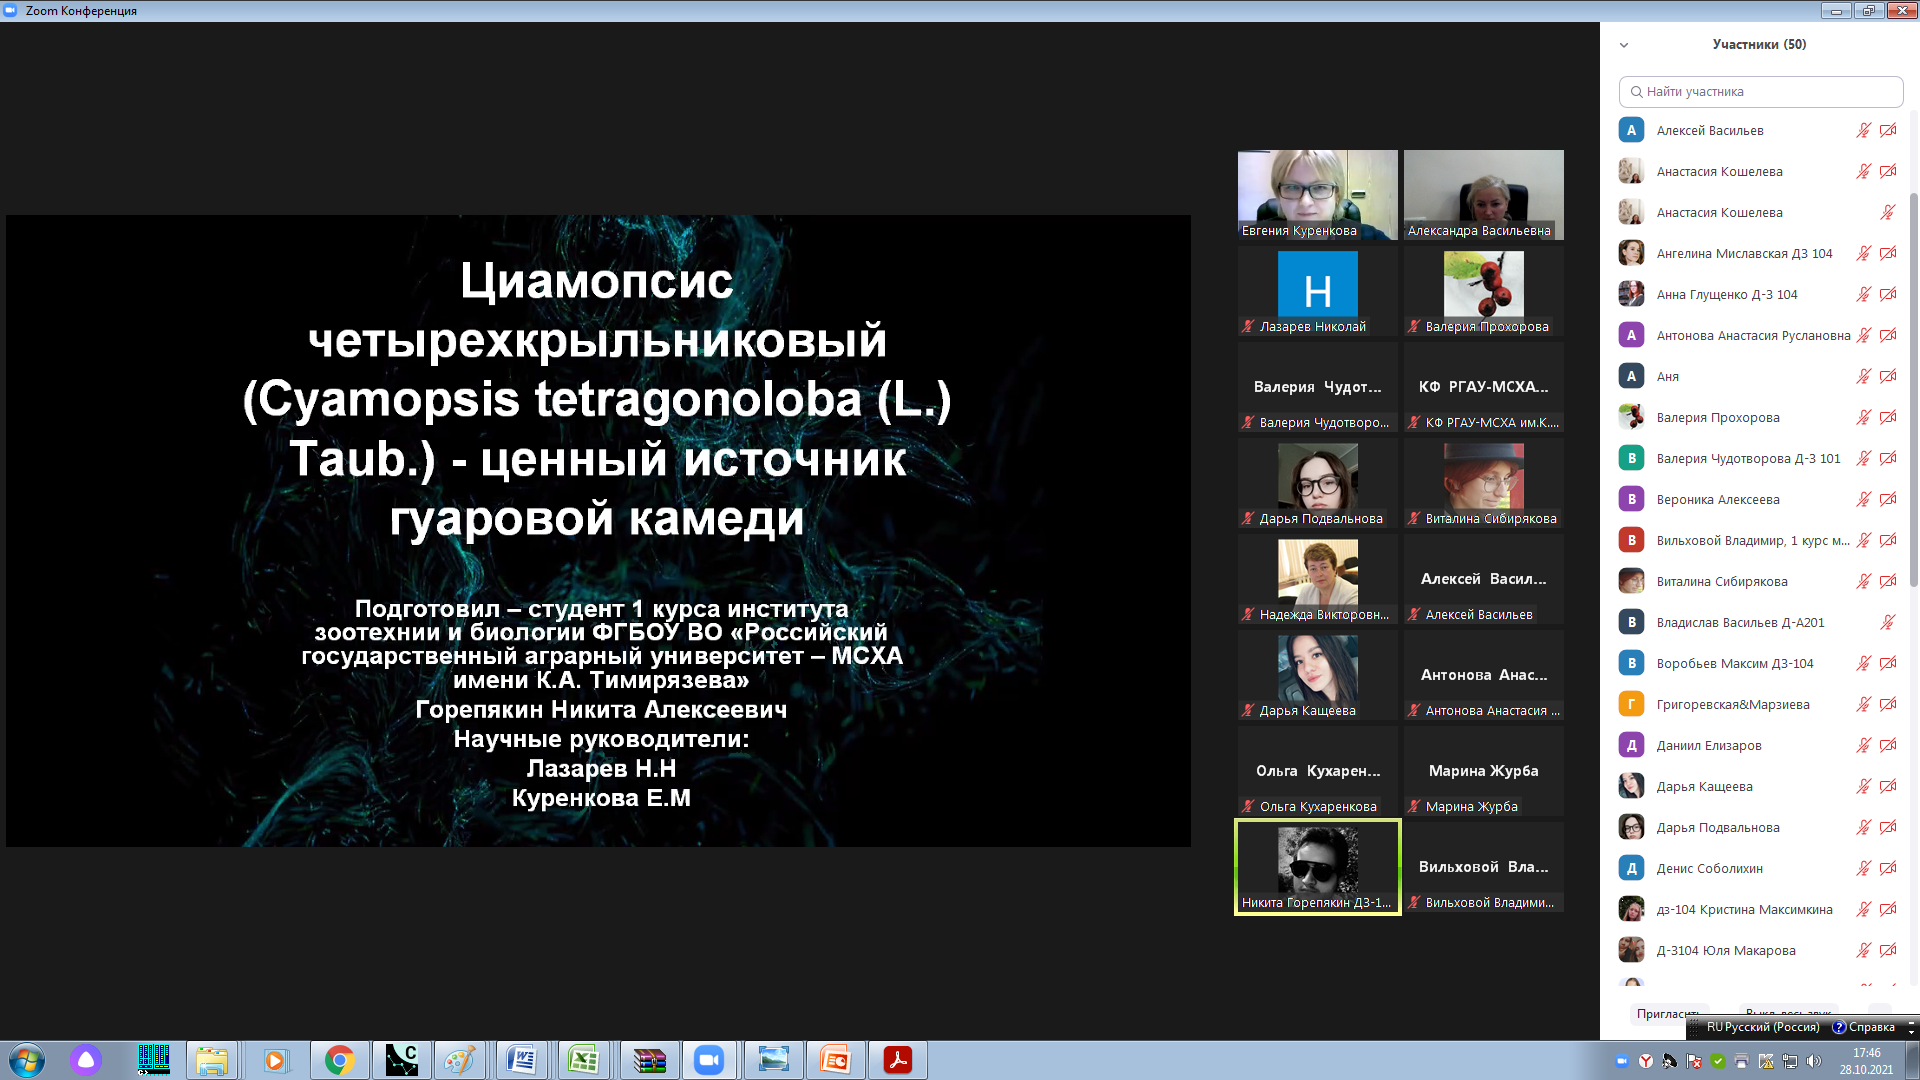Click the help icon beside Справка
Image resolution: width=1920 pixels, height=1080 pixels.
1839,1027
